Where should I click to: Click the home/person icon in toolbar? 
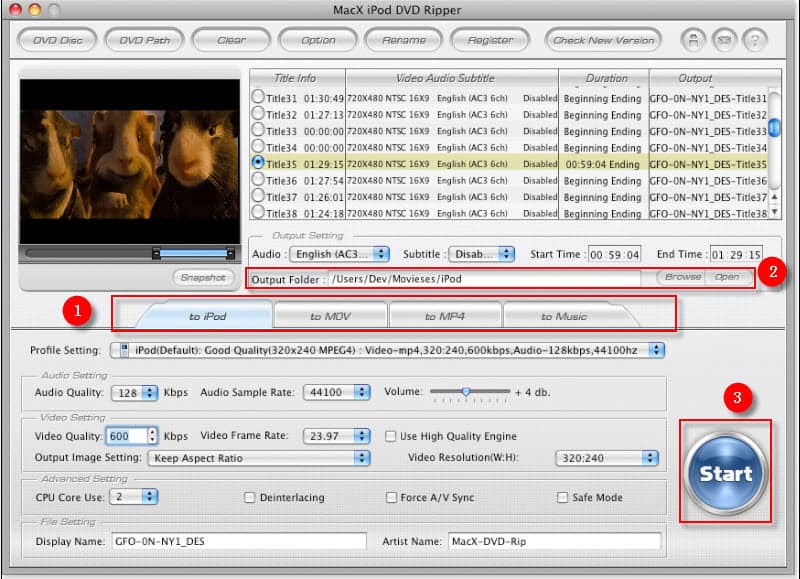(x=692, y=40)
